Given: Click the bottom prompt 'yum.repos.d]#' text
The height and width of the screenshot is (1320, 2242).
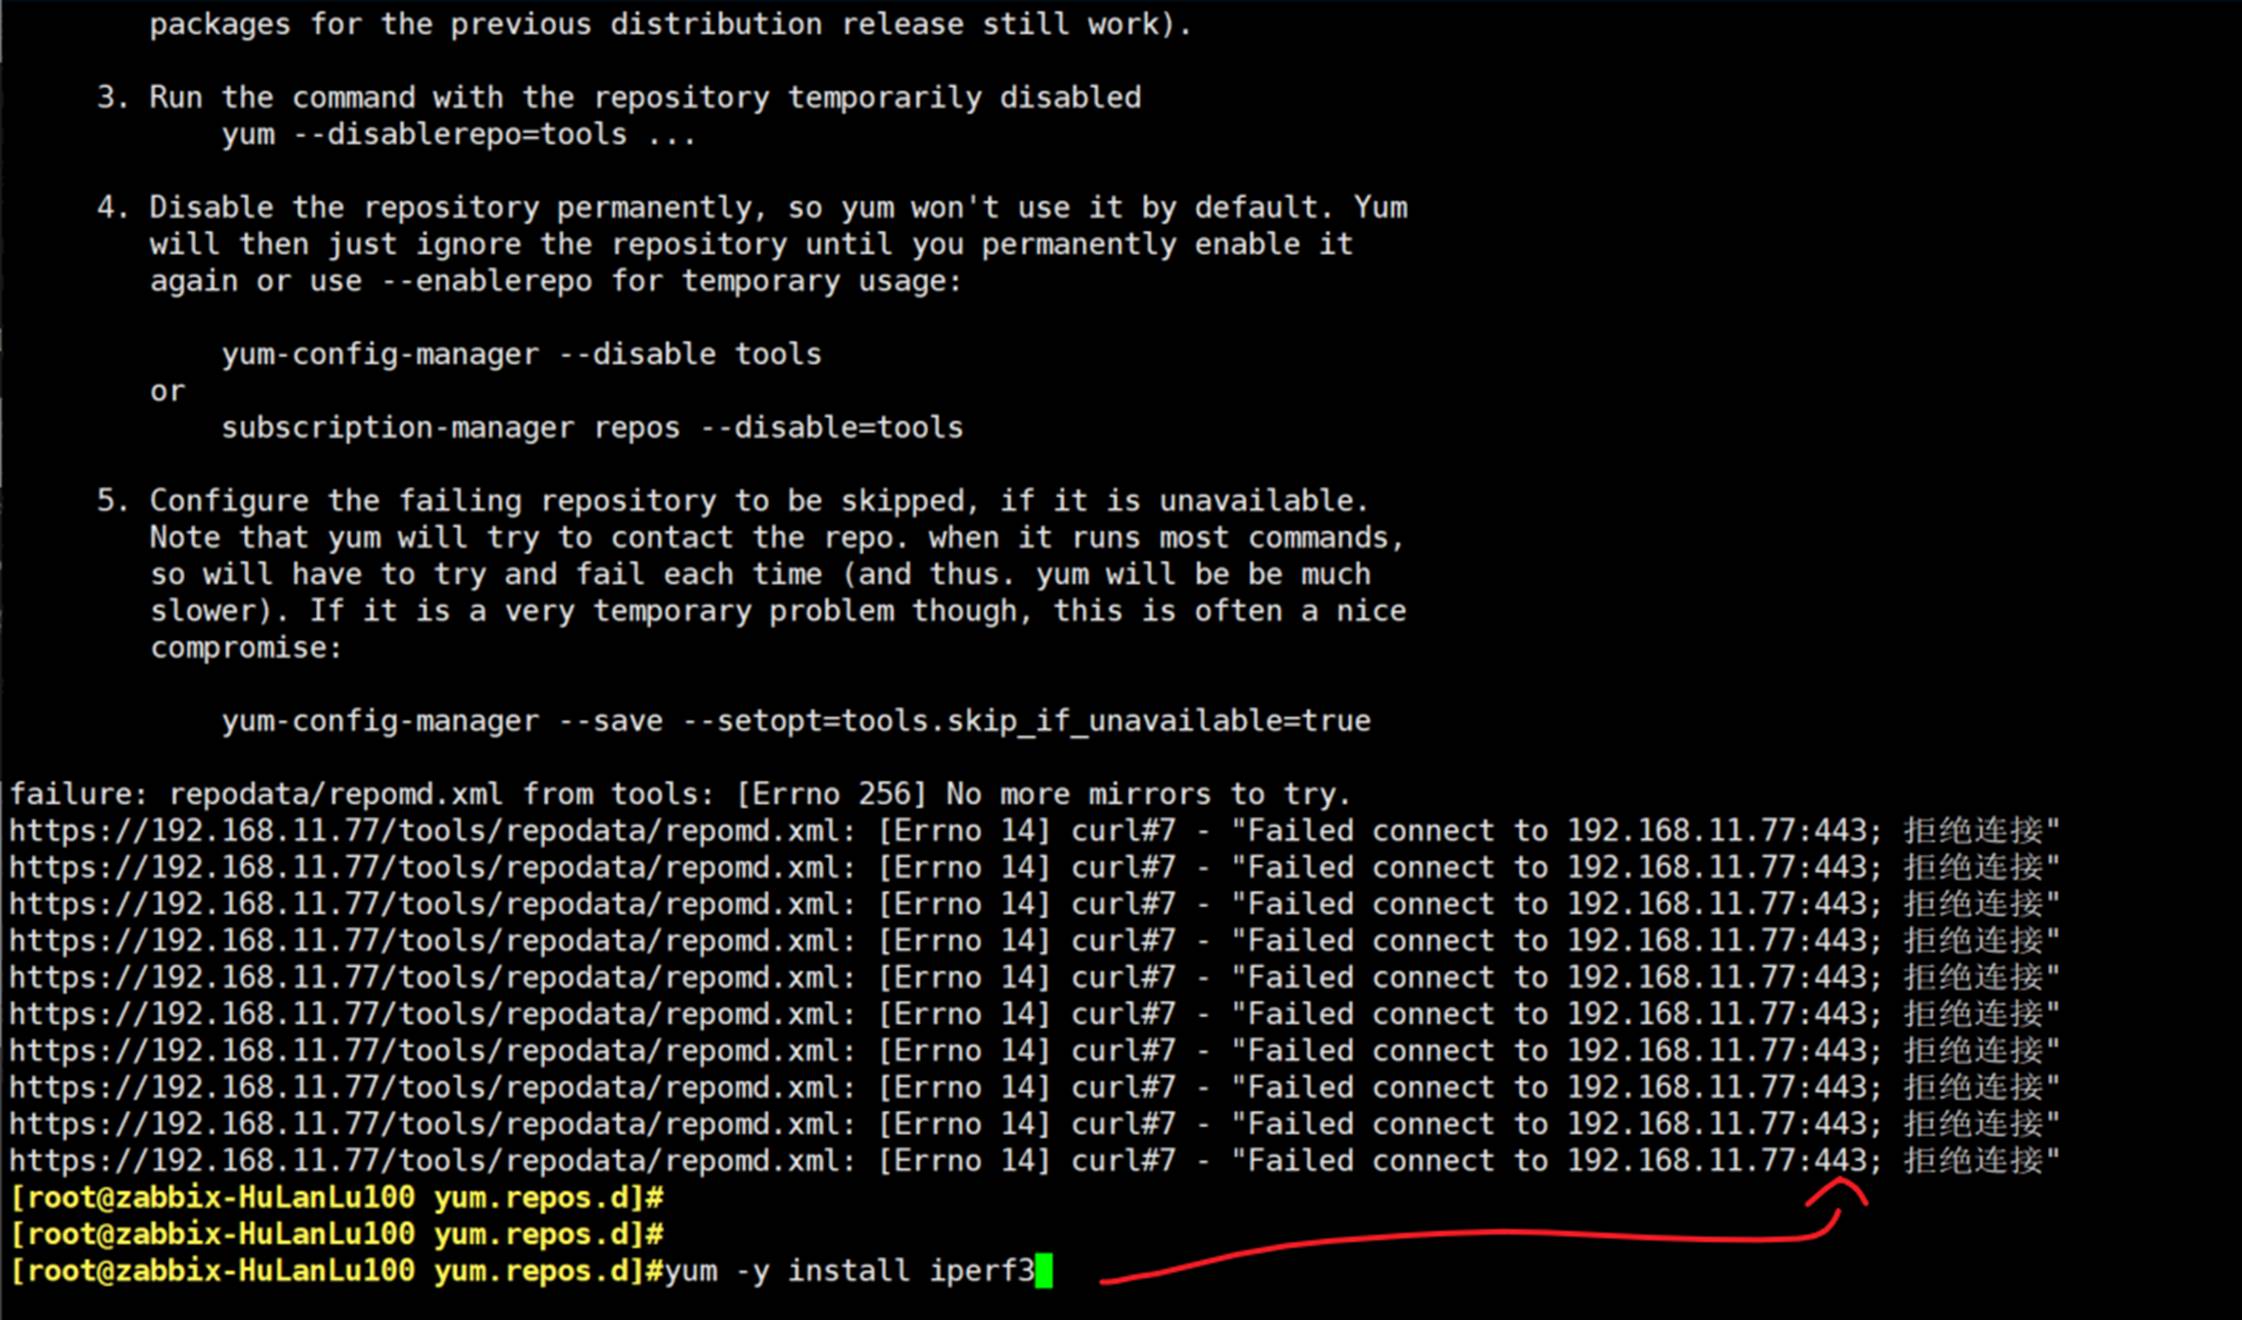Looking at the screenshot, I should click(x=548, y=1271).
